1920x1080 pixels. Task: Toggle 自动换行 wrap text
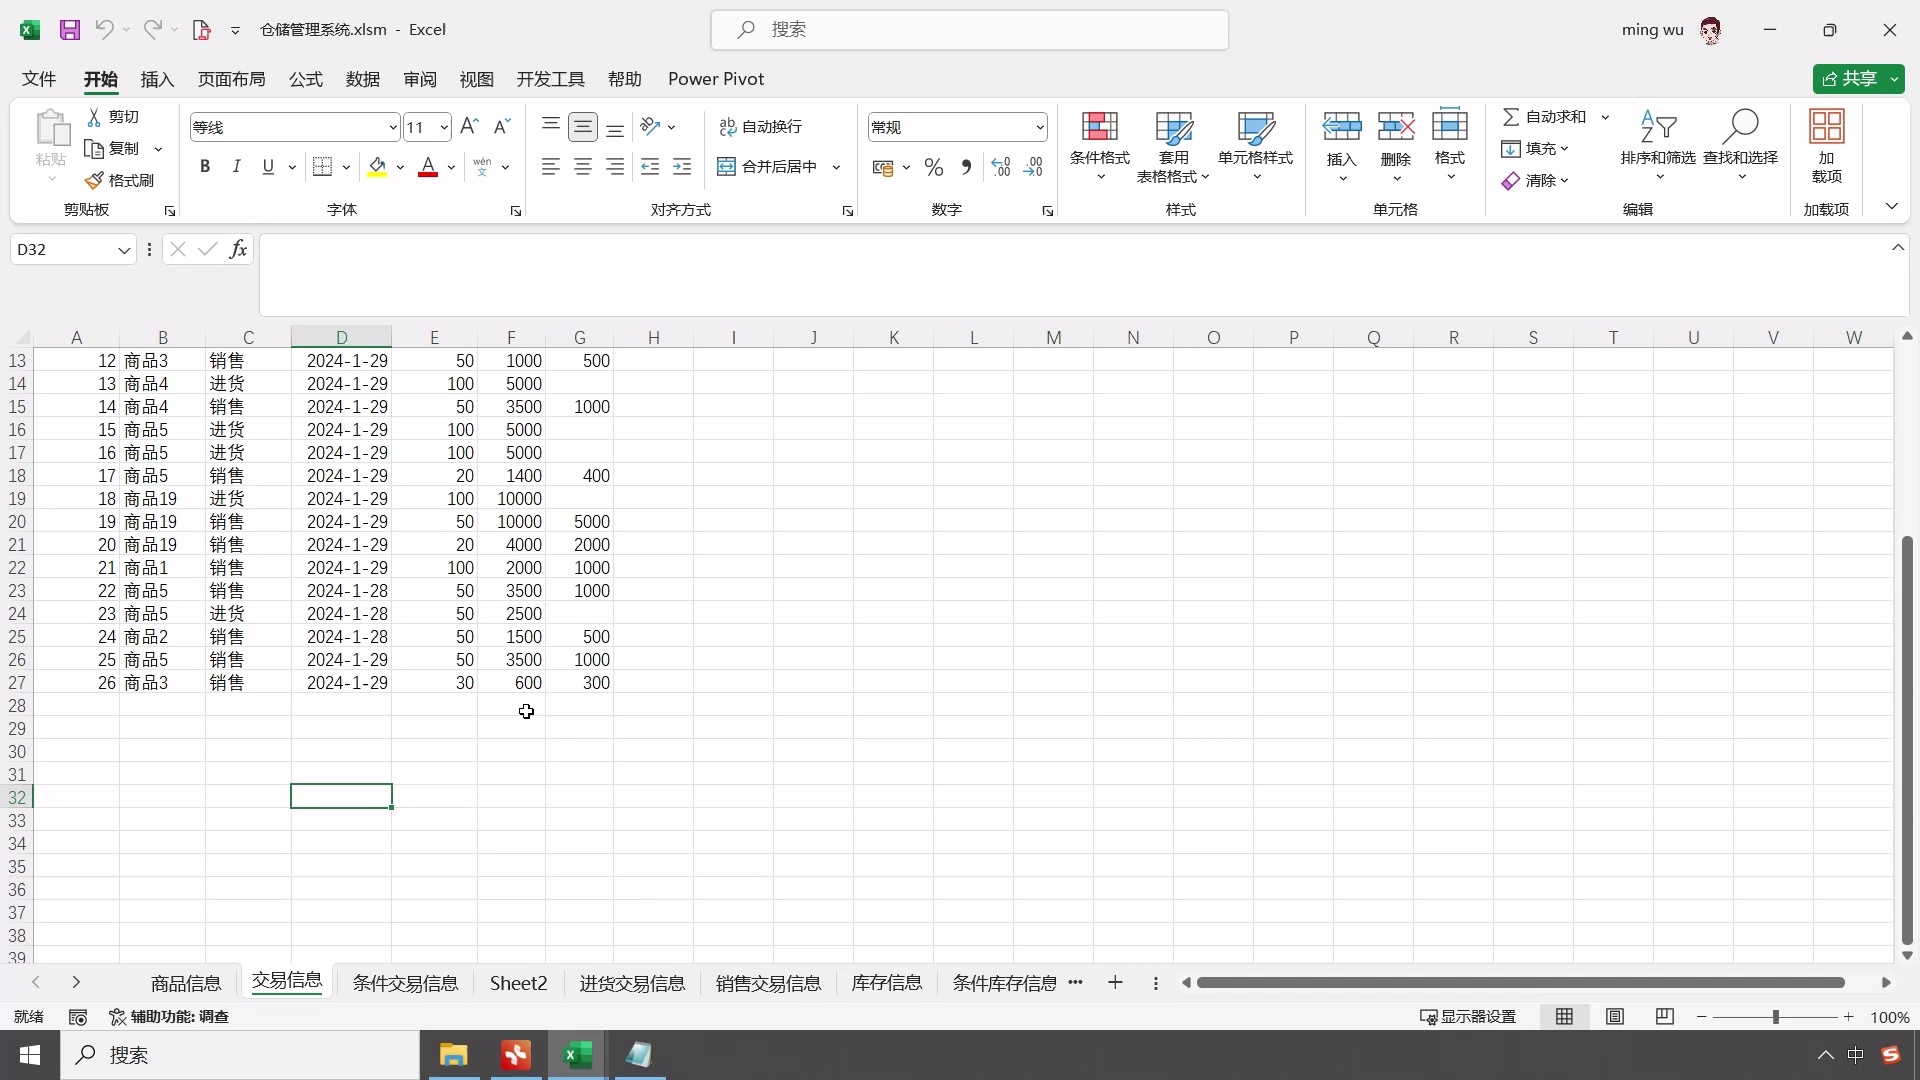coord(760,127)
